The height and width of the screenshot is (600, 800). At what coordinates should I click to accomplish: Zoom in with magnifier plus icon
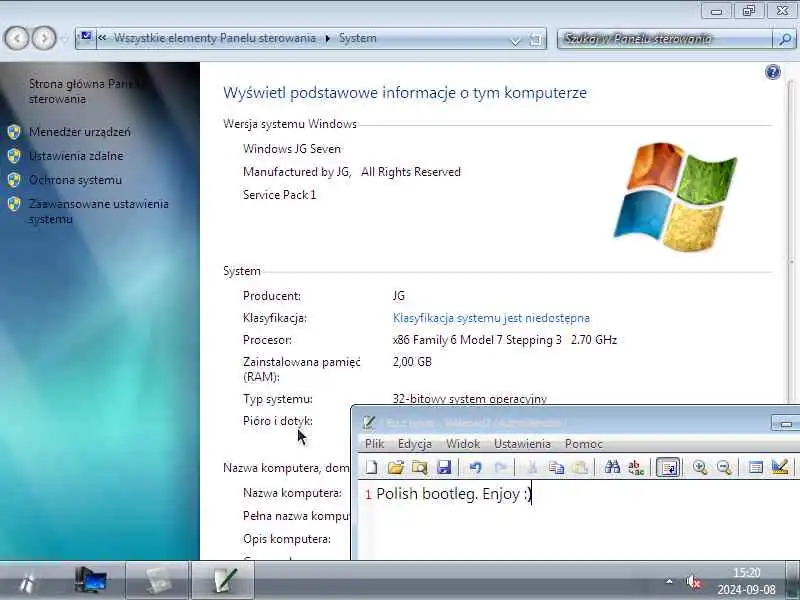tap(699, 467)
